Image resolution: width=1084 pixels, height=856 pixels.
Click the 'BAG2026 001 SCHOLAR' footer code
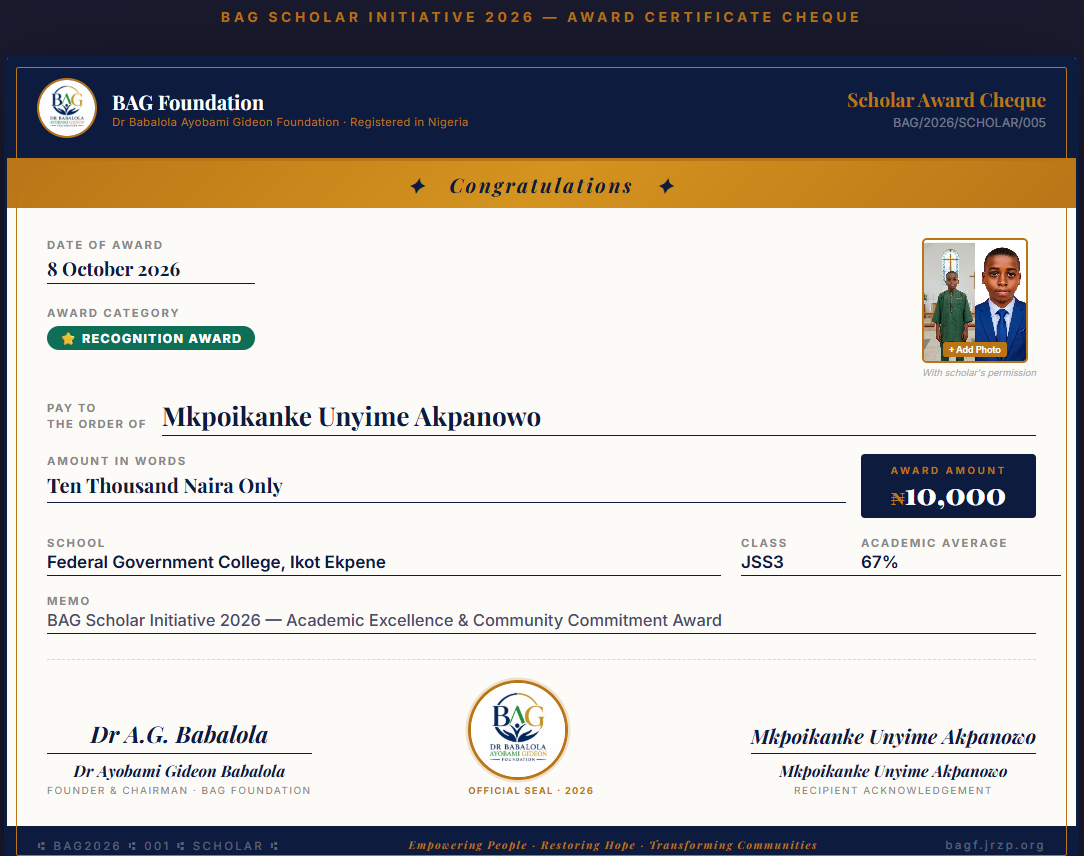[x=158, y=846]
